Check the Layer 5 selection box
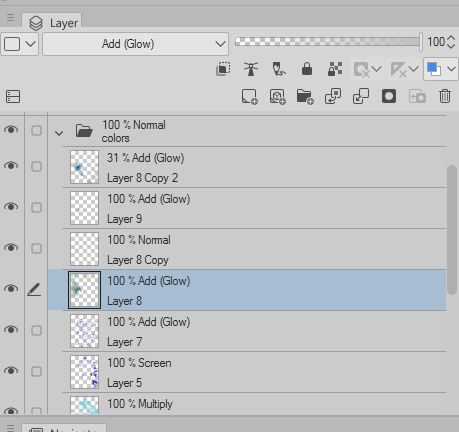 36,371
